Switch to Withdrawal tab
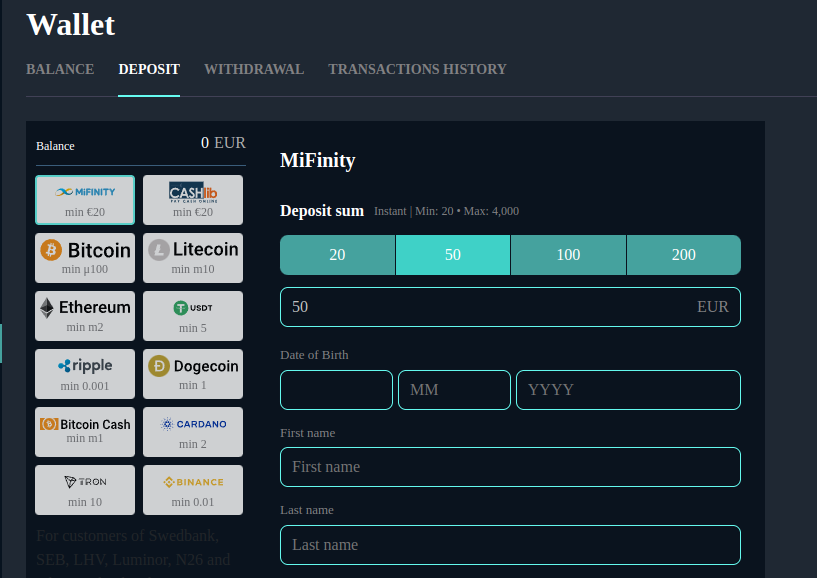 coord(254,70)
